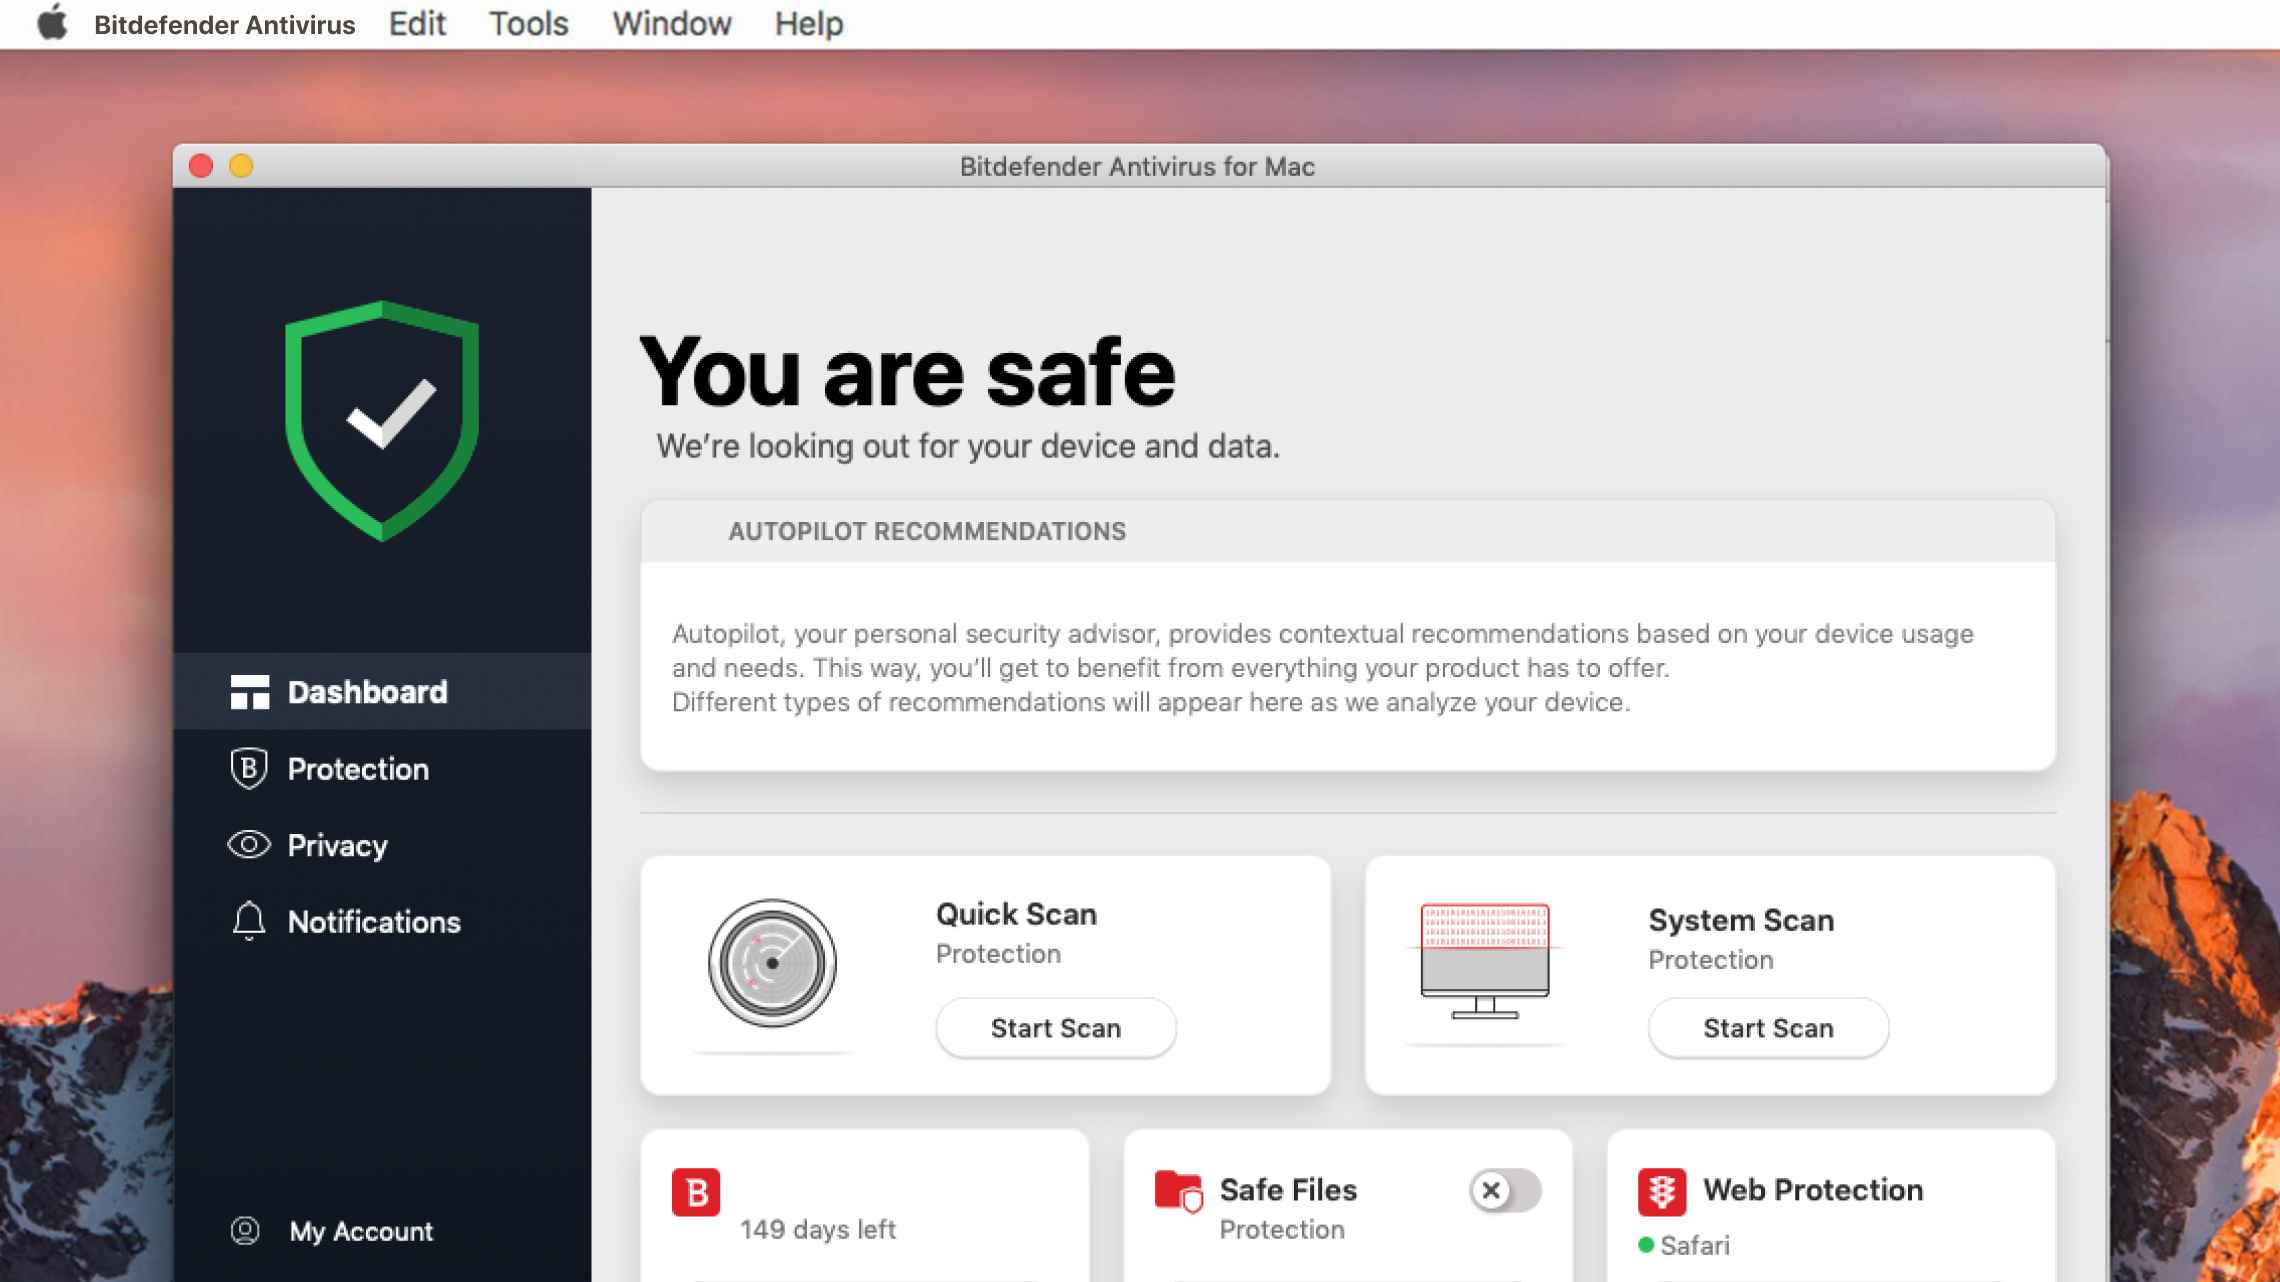Start the System Scan protection scan

(1766, 1027)
